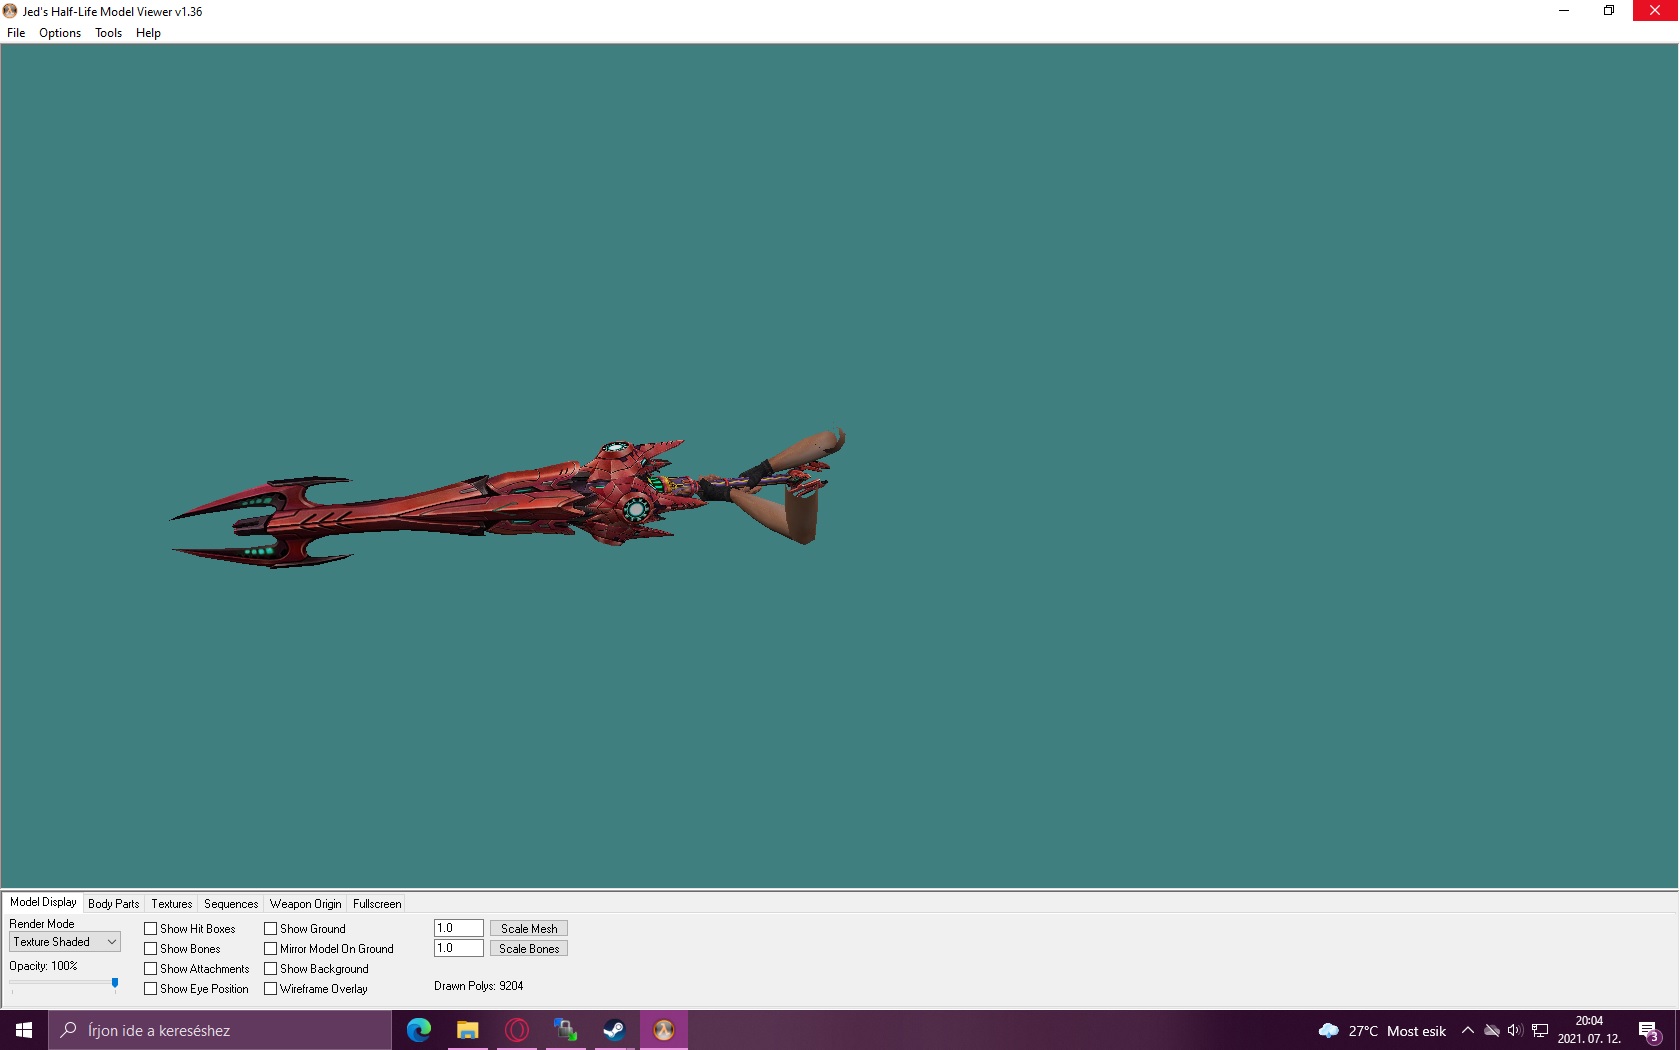Restore down the Model Viewer window
Viewport: 1680px width, 1050px height.
1609,11
